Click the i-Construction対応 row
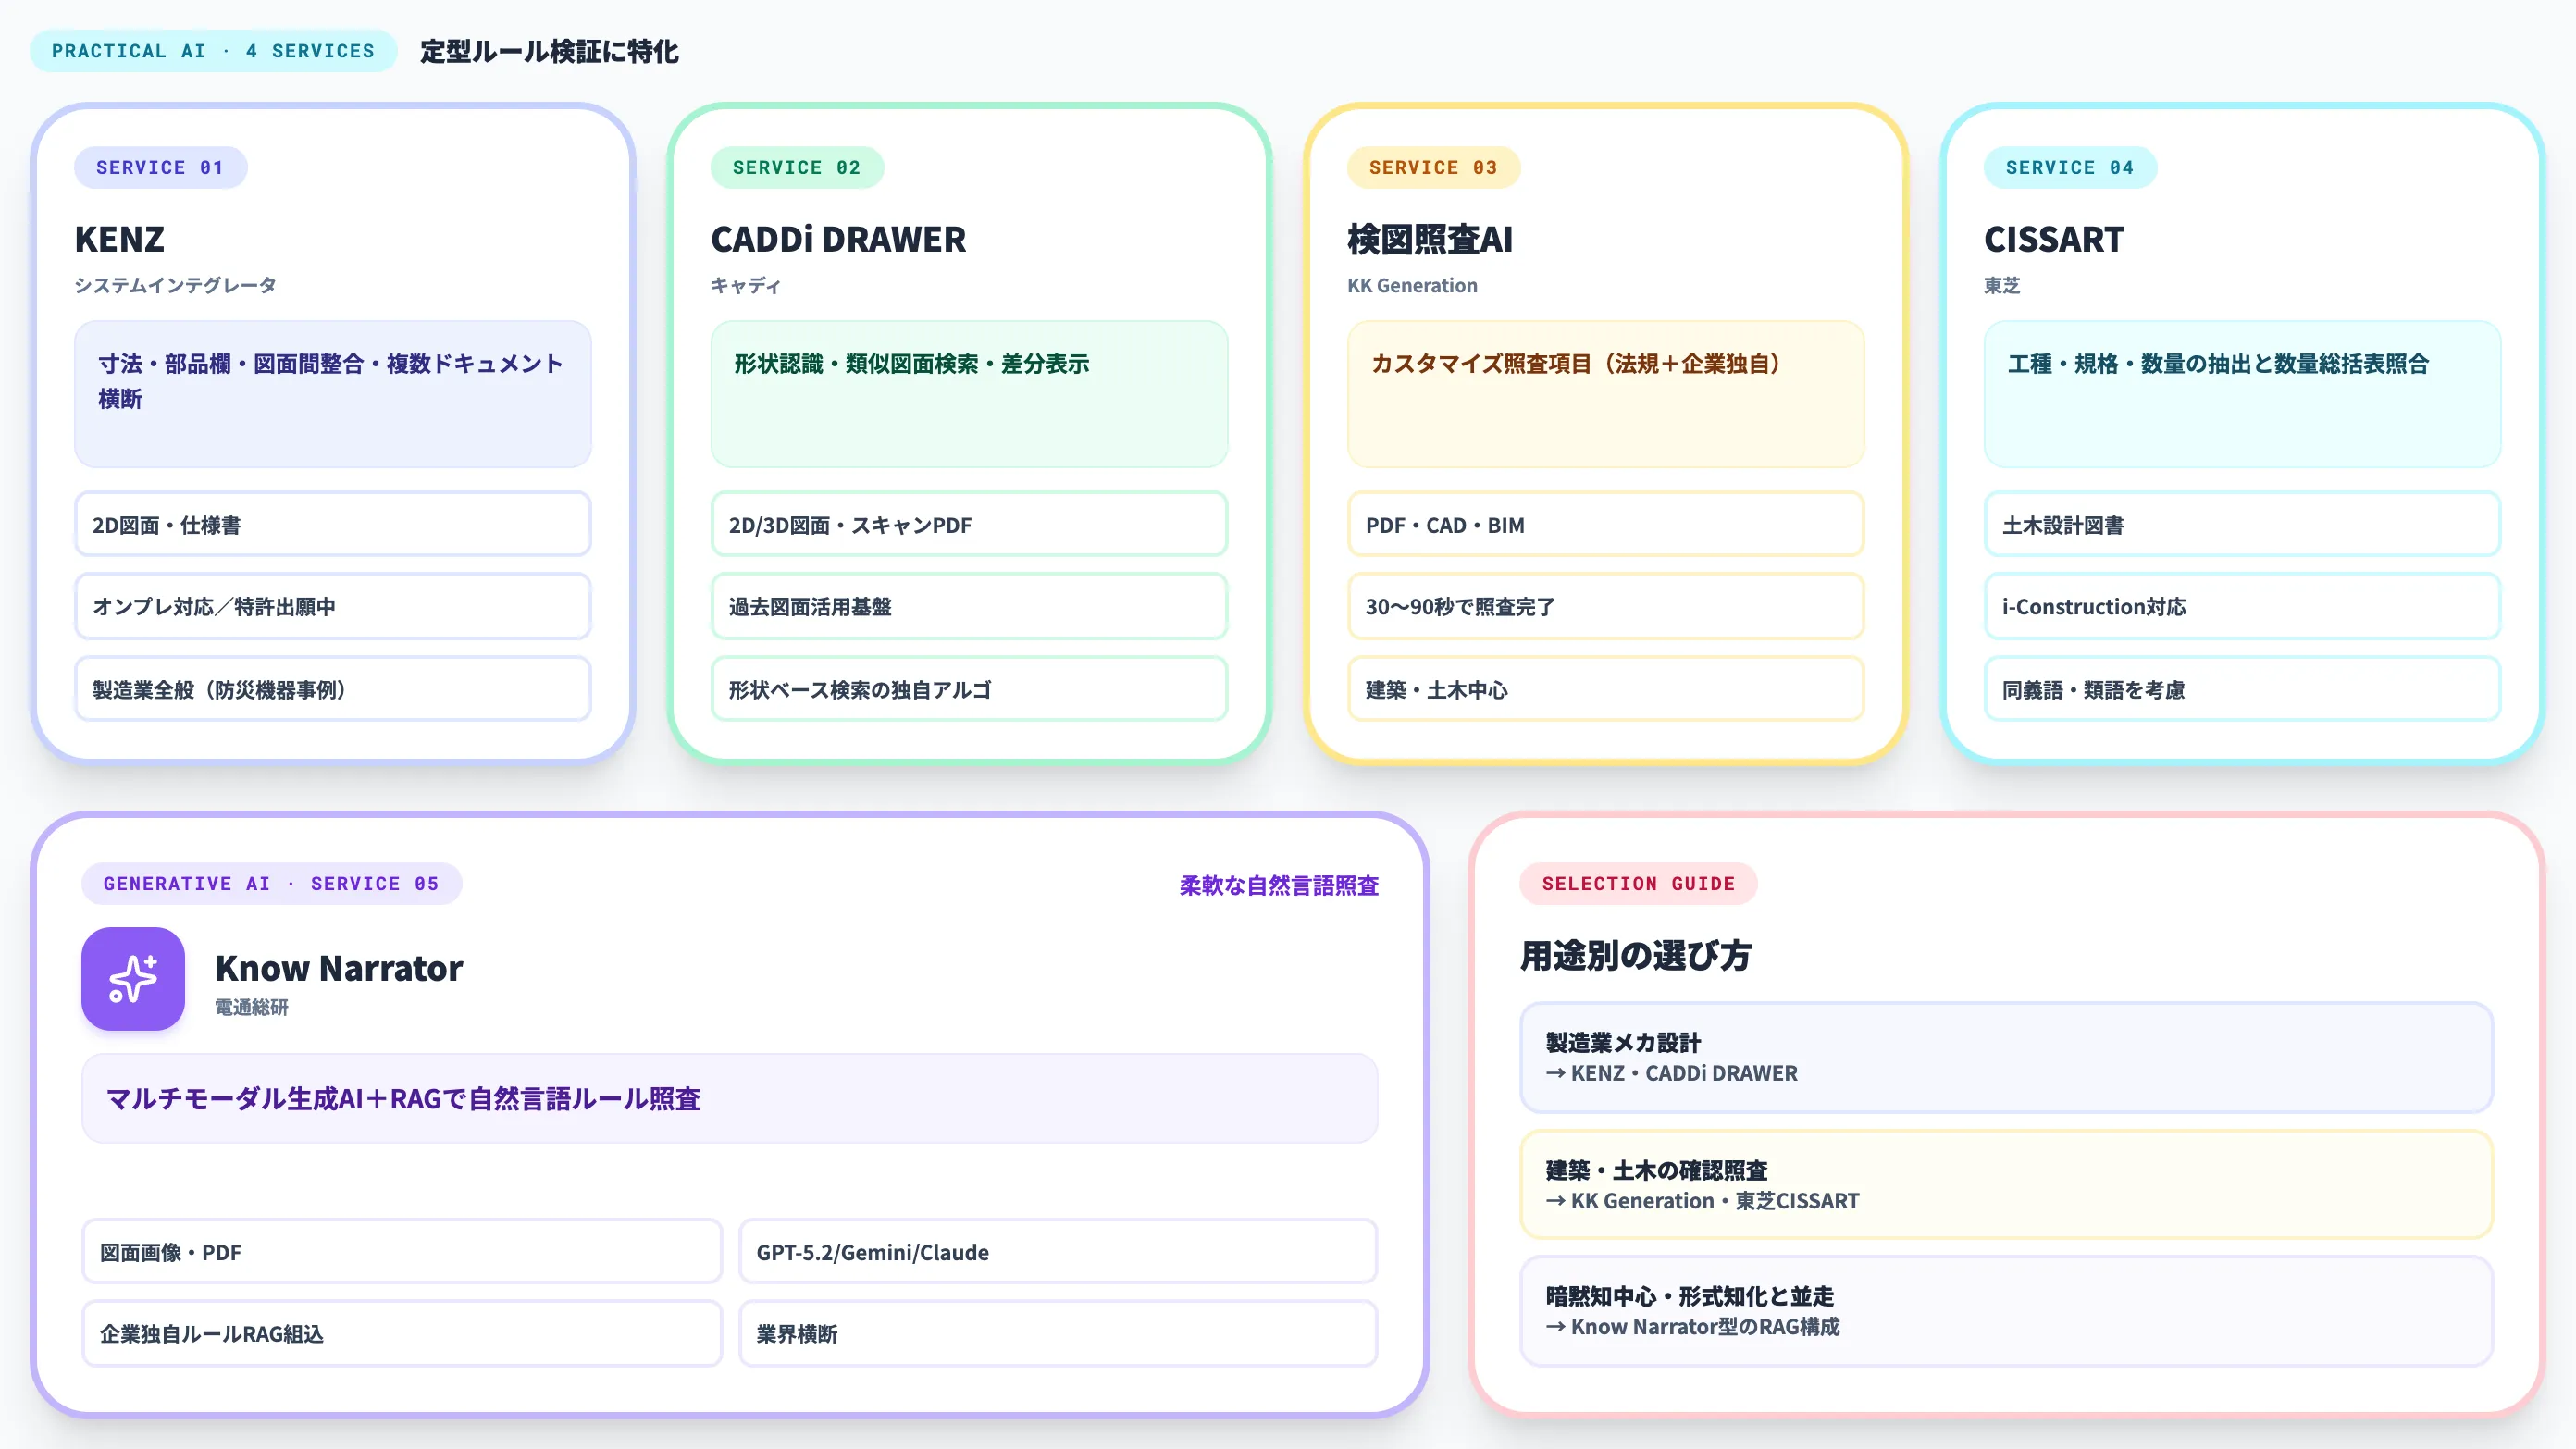 (x=2242, y=606)
